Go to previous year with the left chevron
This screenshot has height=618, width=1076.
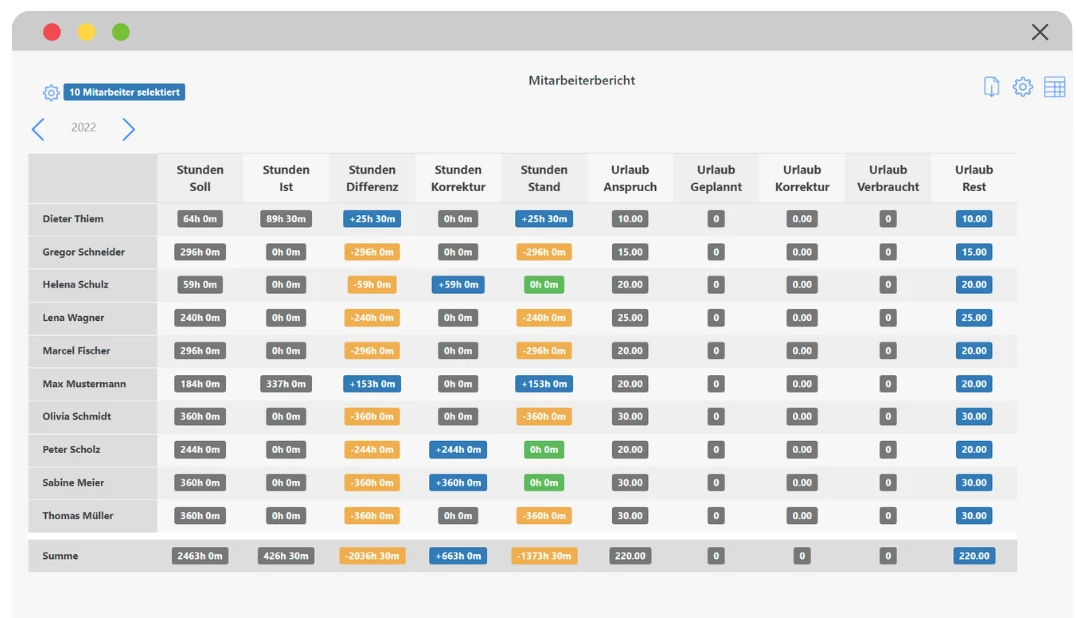38,128
